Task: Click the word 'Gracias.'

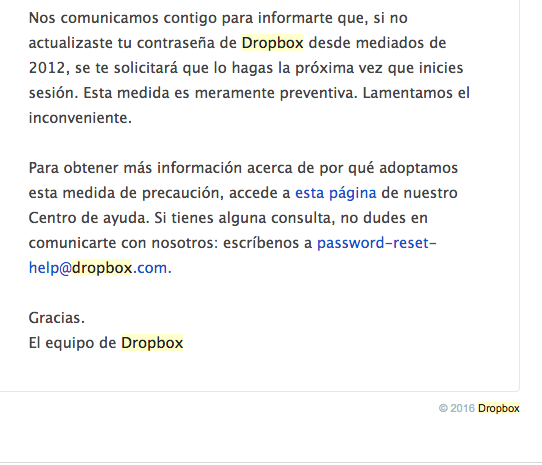Action: pos(57,318)
